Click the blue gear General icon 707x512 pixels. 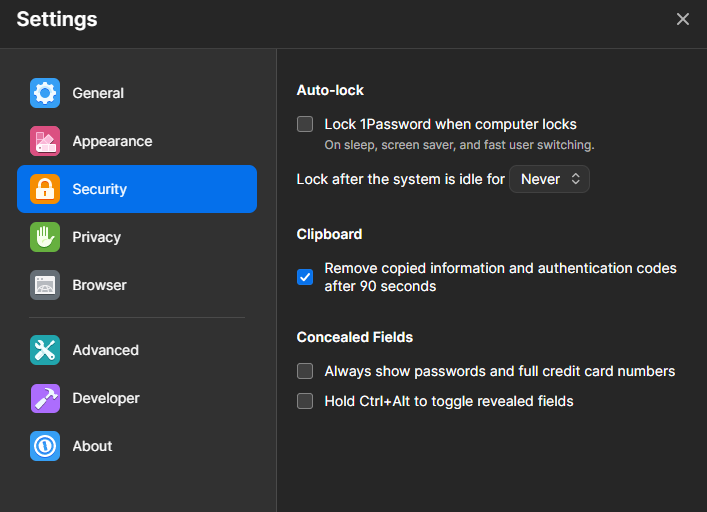pyautogui.click(x=45, y=93)
